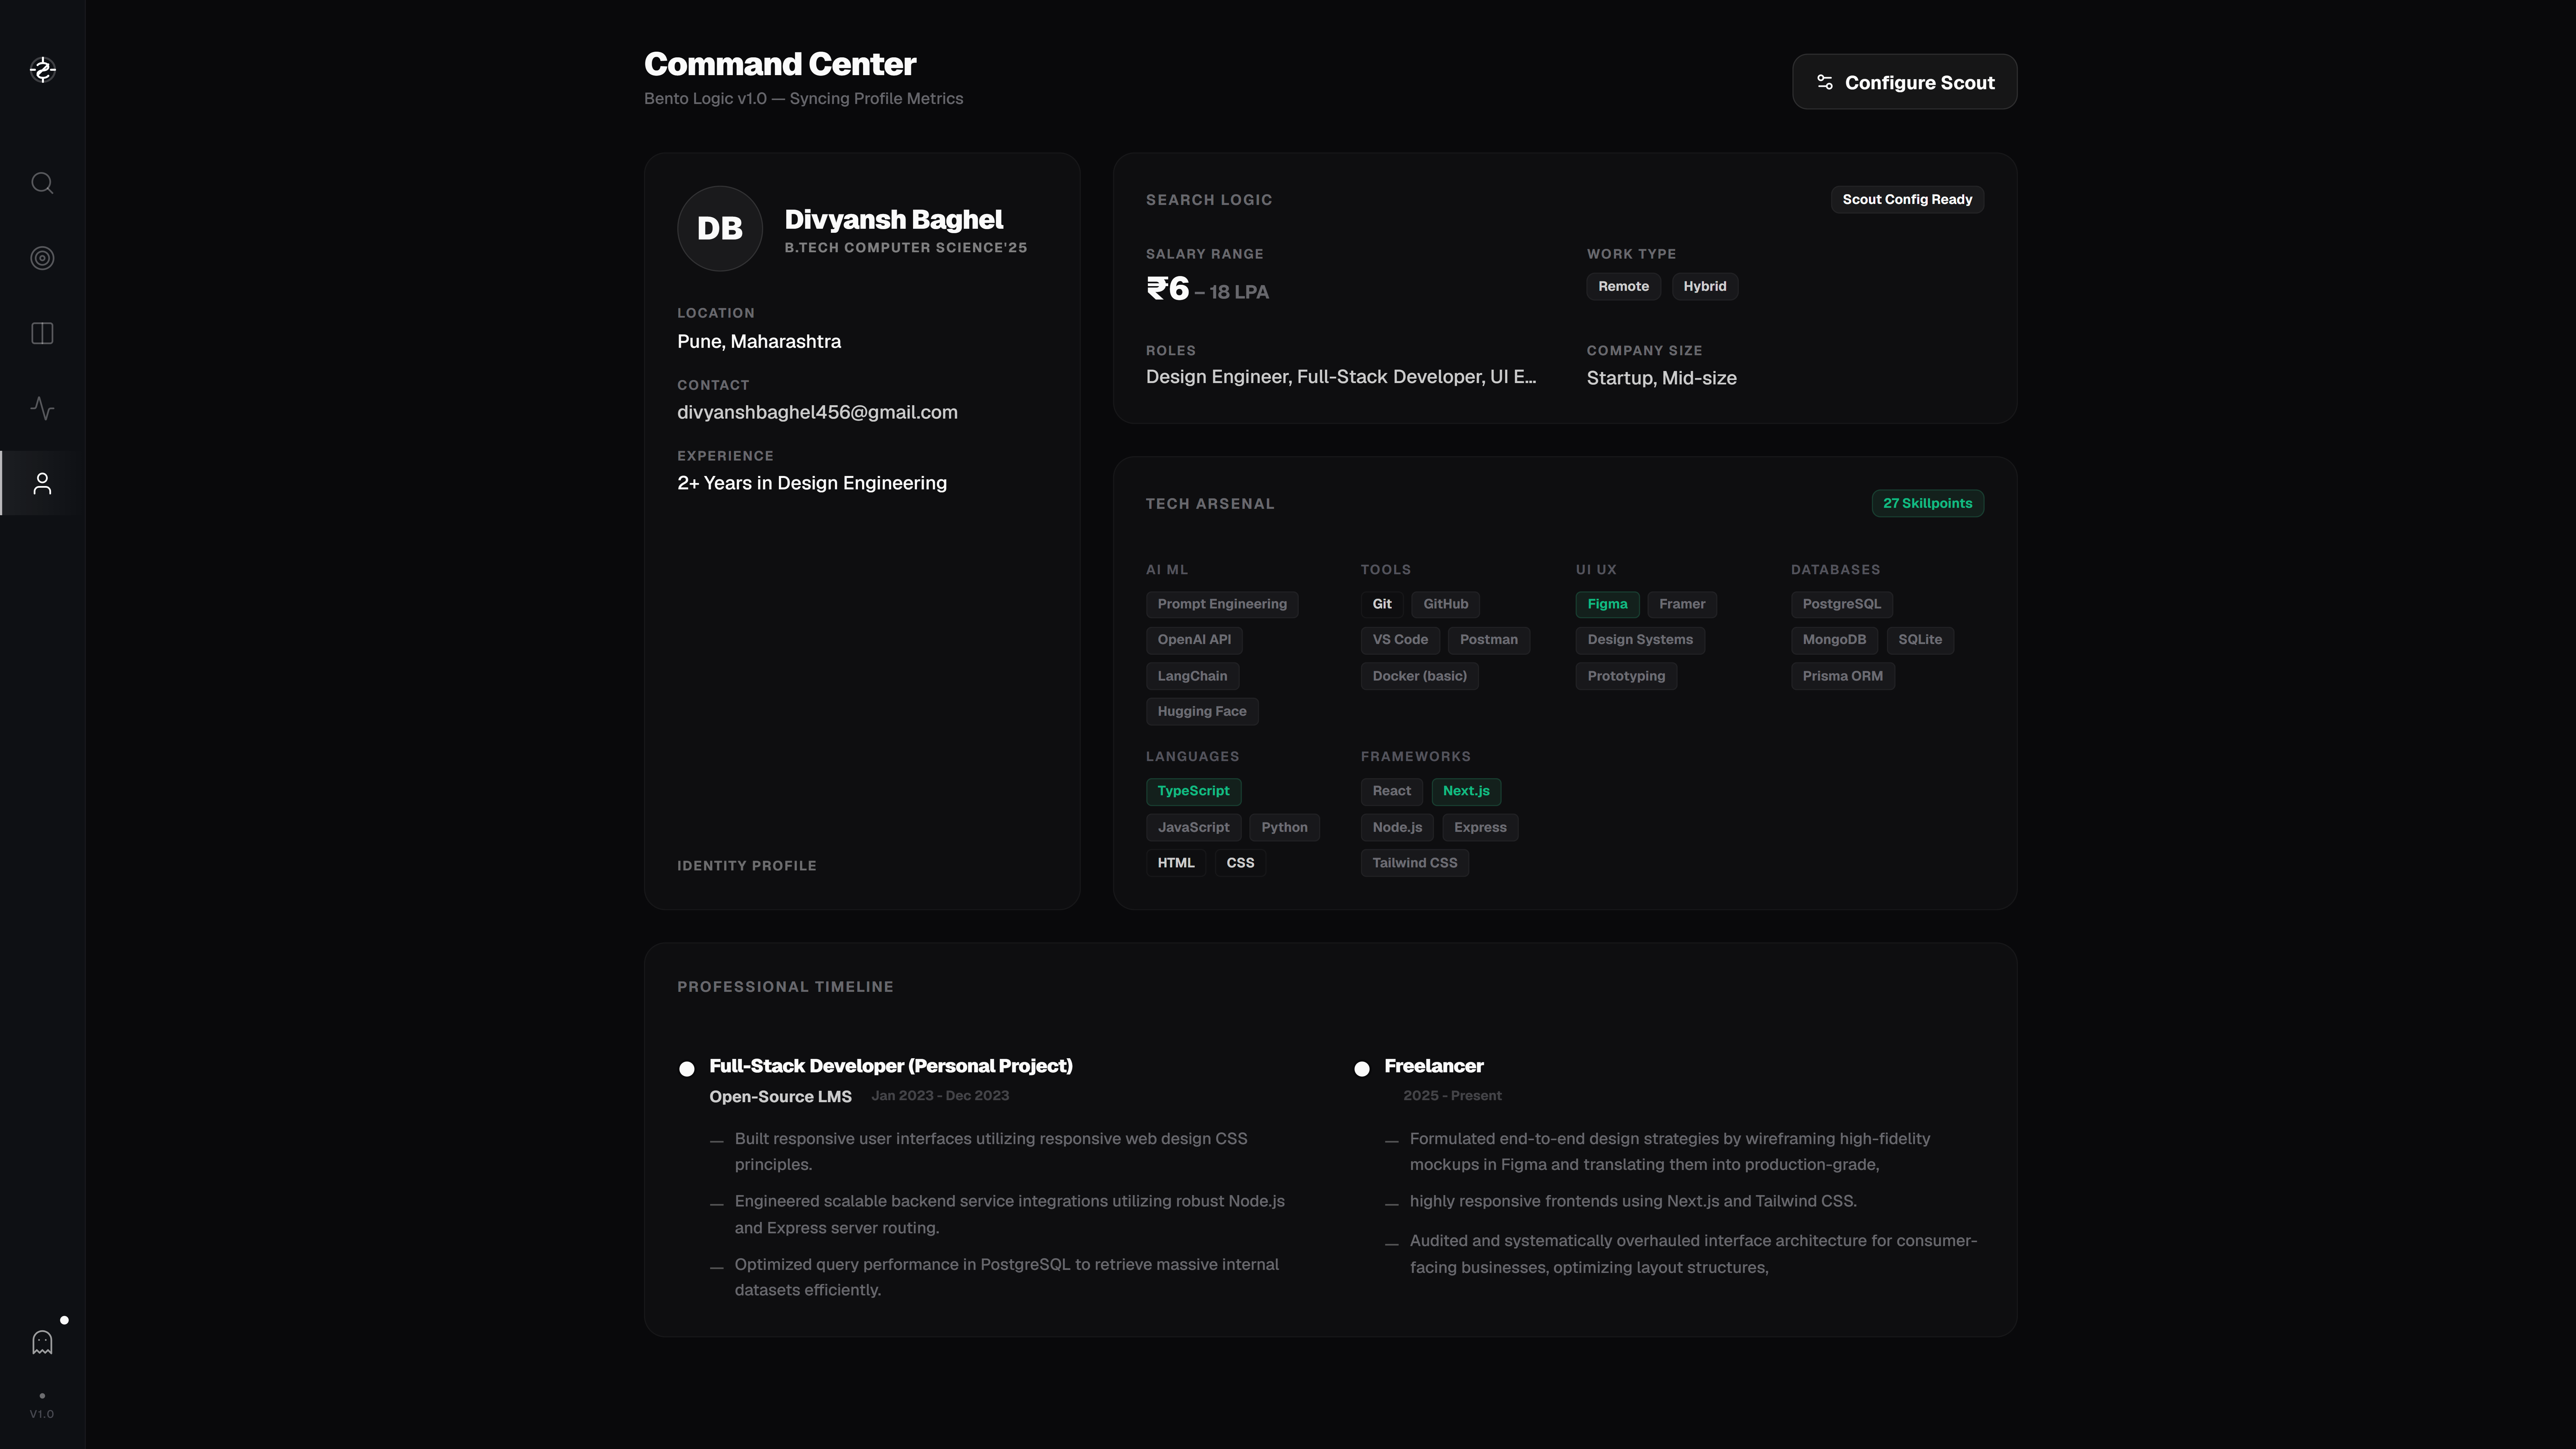Click the HTML skill tag

click(1176, 863)
